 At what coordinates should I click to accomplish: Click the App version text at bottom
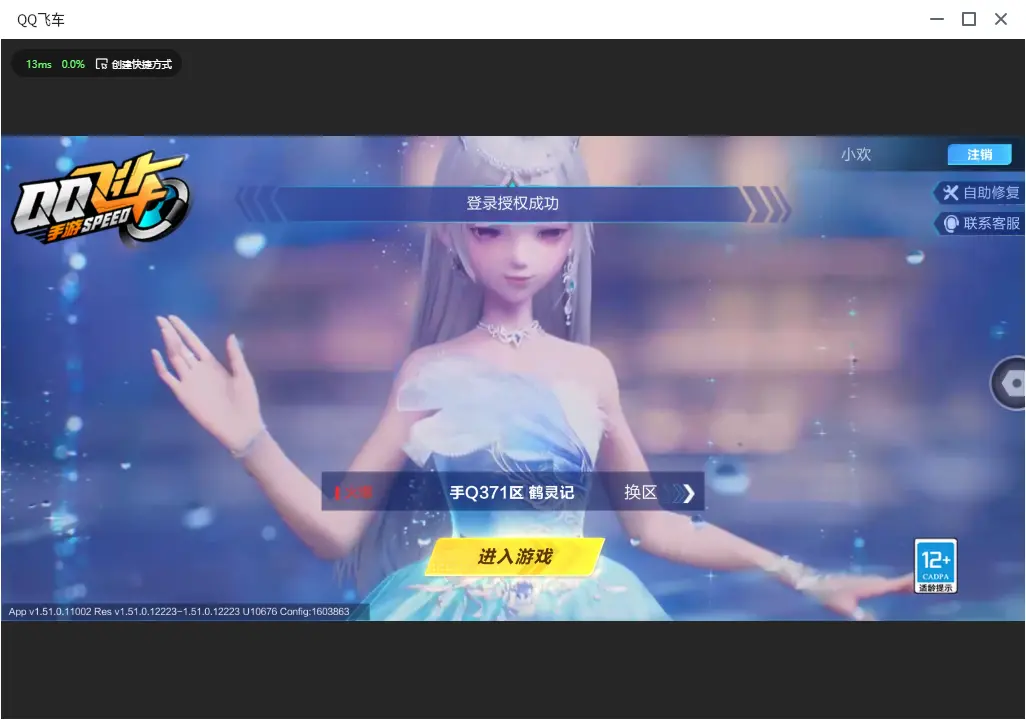[179, 611]
